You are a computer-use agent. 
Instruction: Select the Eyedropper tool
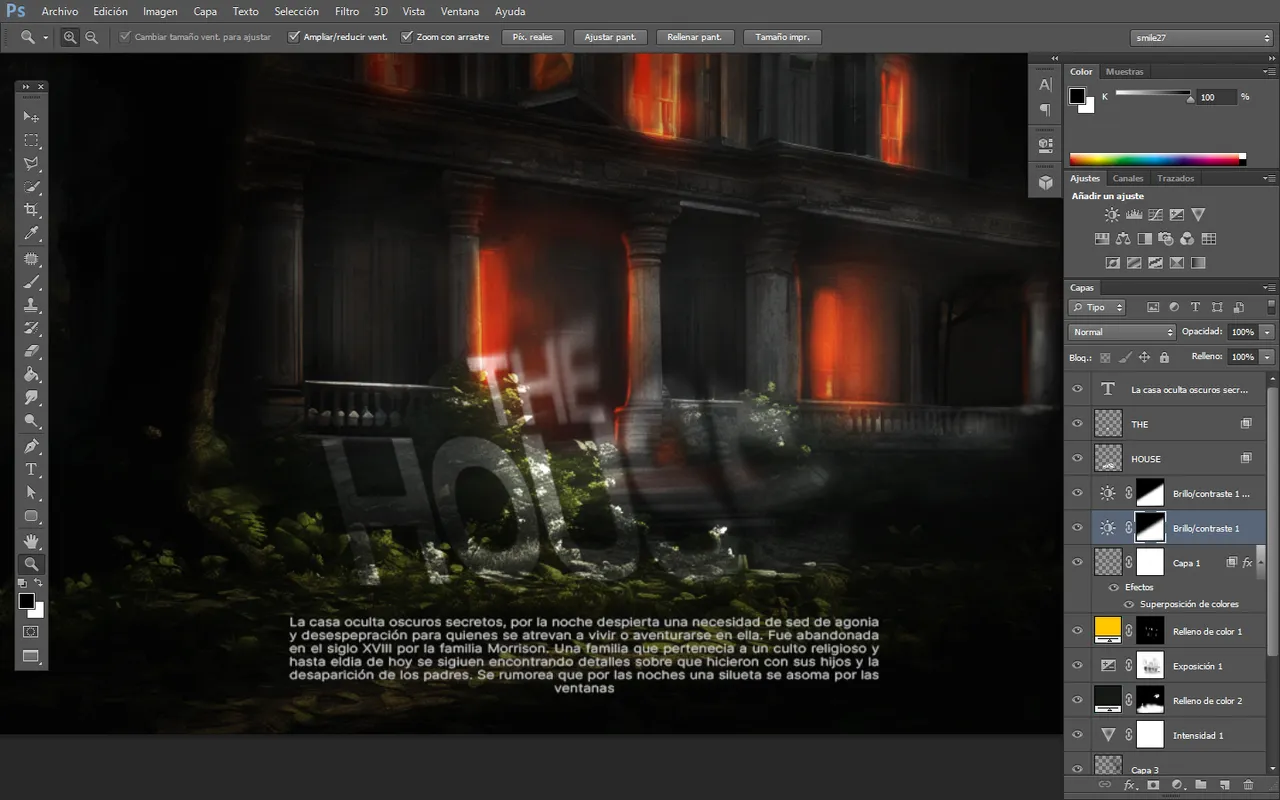coord(31,234)
